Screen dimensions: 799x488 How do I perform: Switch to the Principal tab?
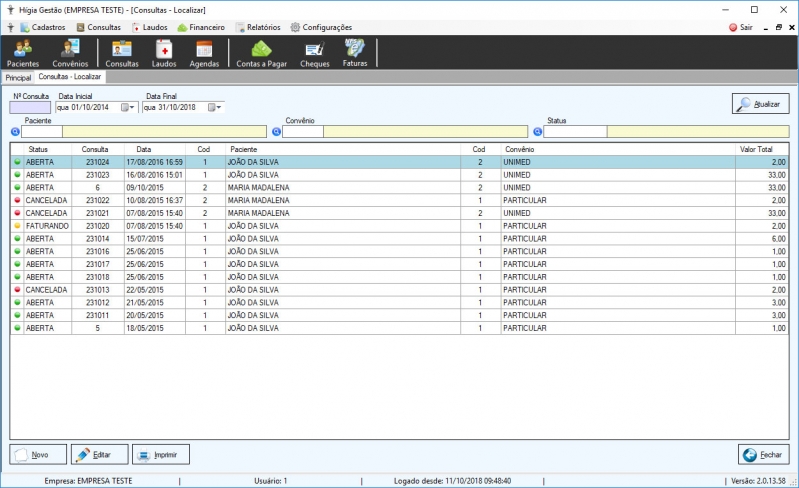click(18, 77)
